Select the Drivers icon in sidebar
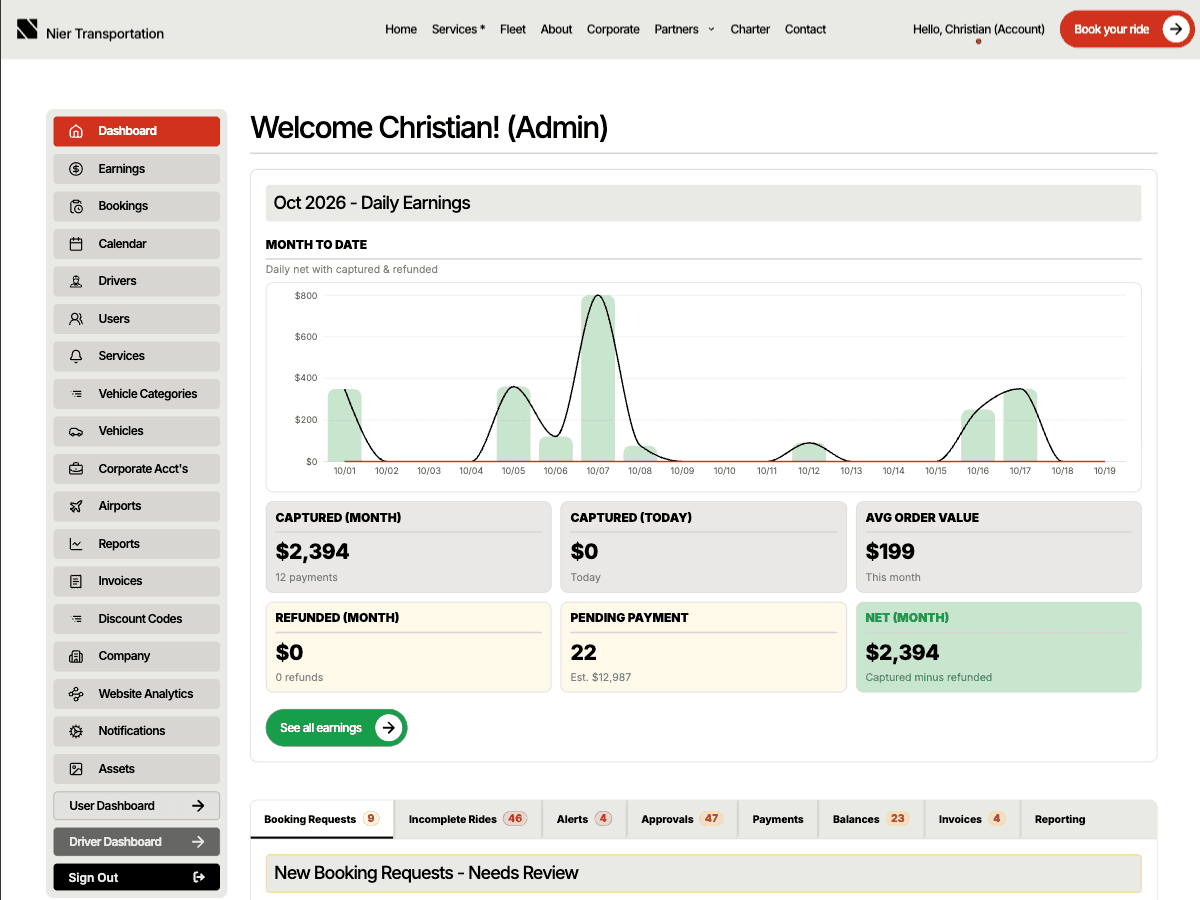 (76, 281)
